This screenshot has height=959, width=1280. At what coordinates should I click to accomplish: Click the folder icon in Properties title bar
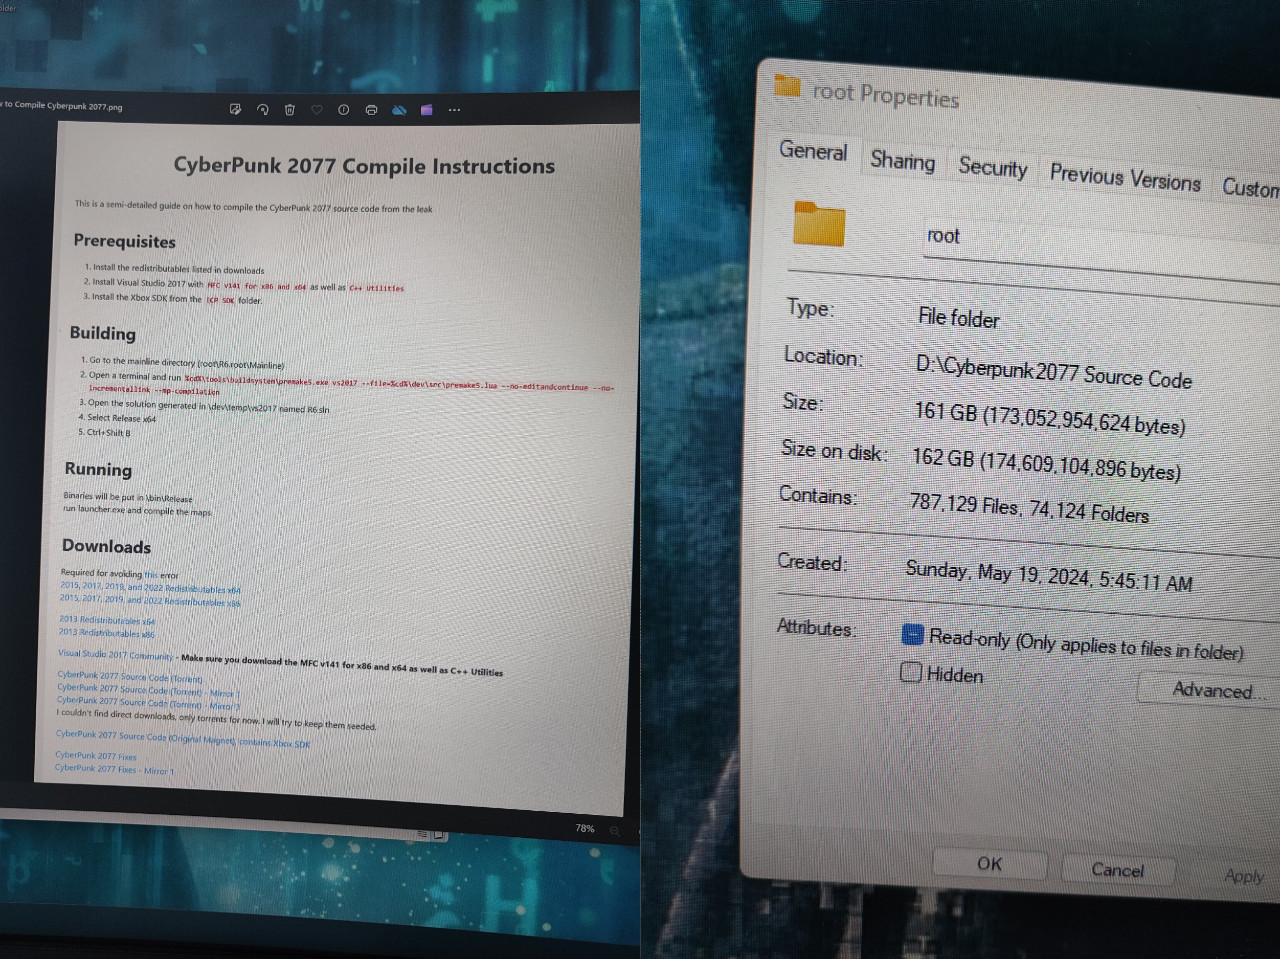[x=788, y=86]
